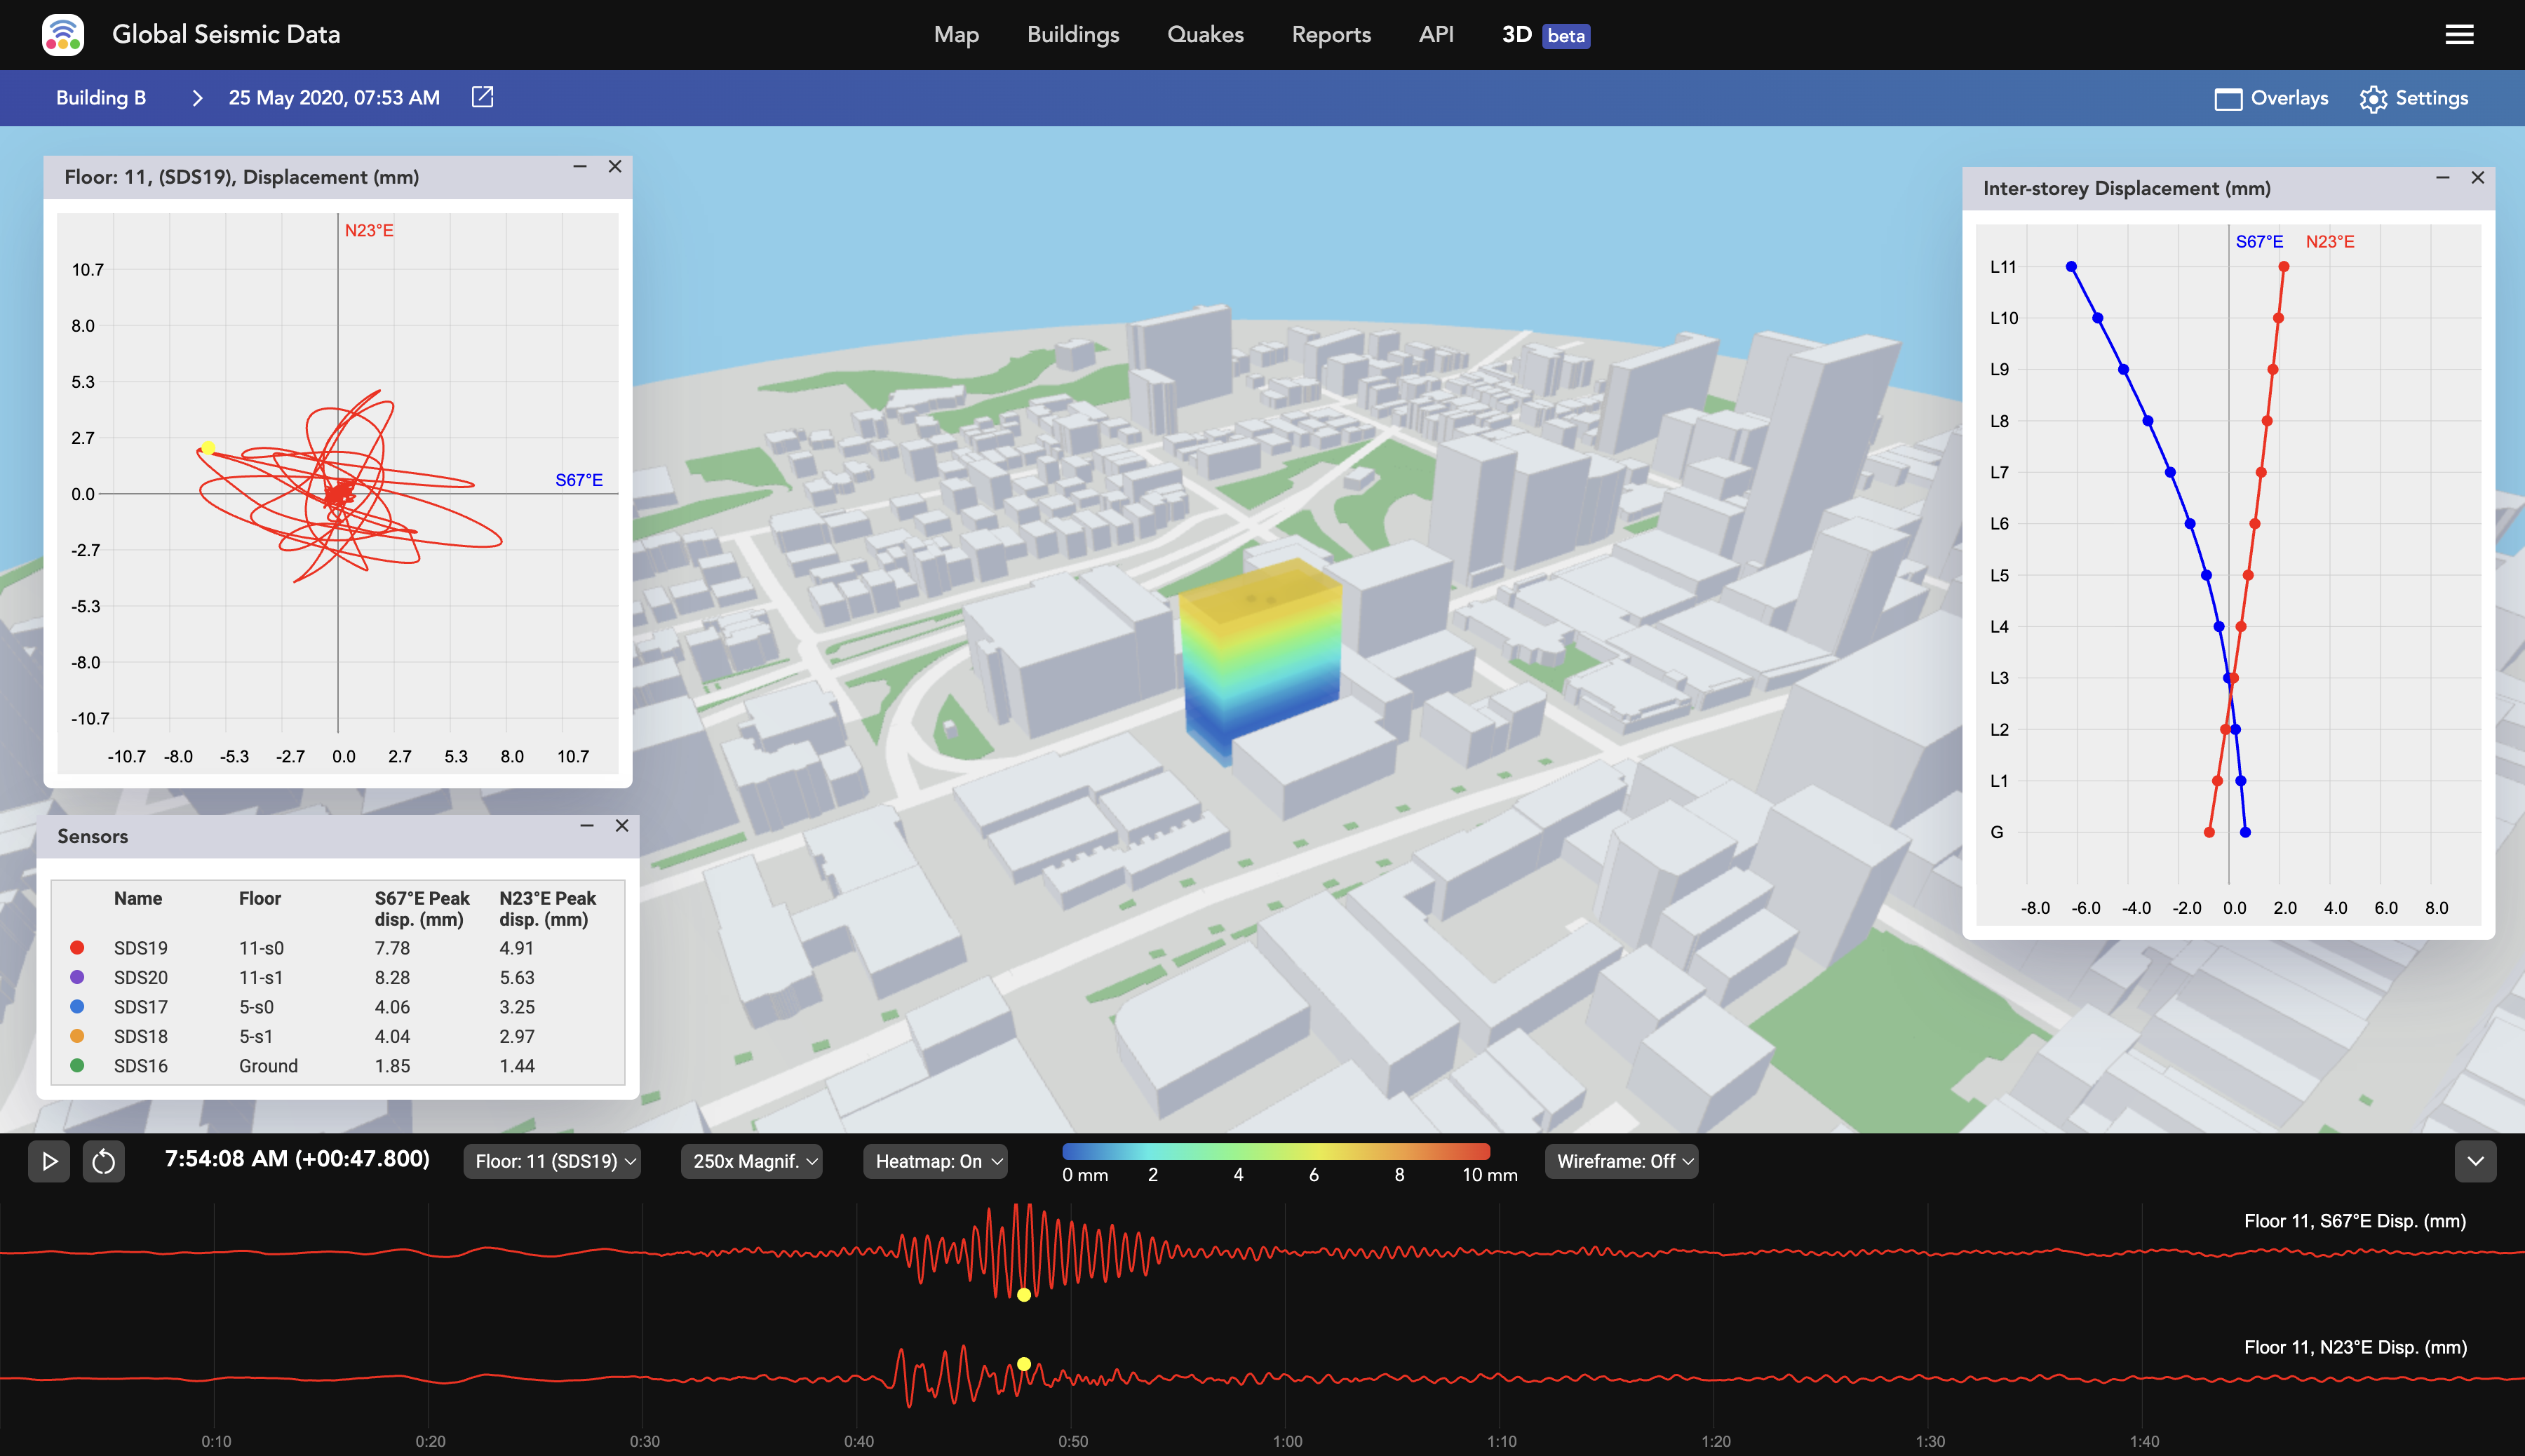Screen dimensions: 2525x1456
Task: Open the Floor: 11 (SDS19) dropdown
Action: [x=551, y=1161]
